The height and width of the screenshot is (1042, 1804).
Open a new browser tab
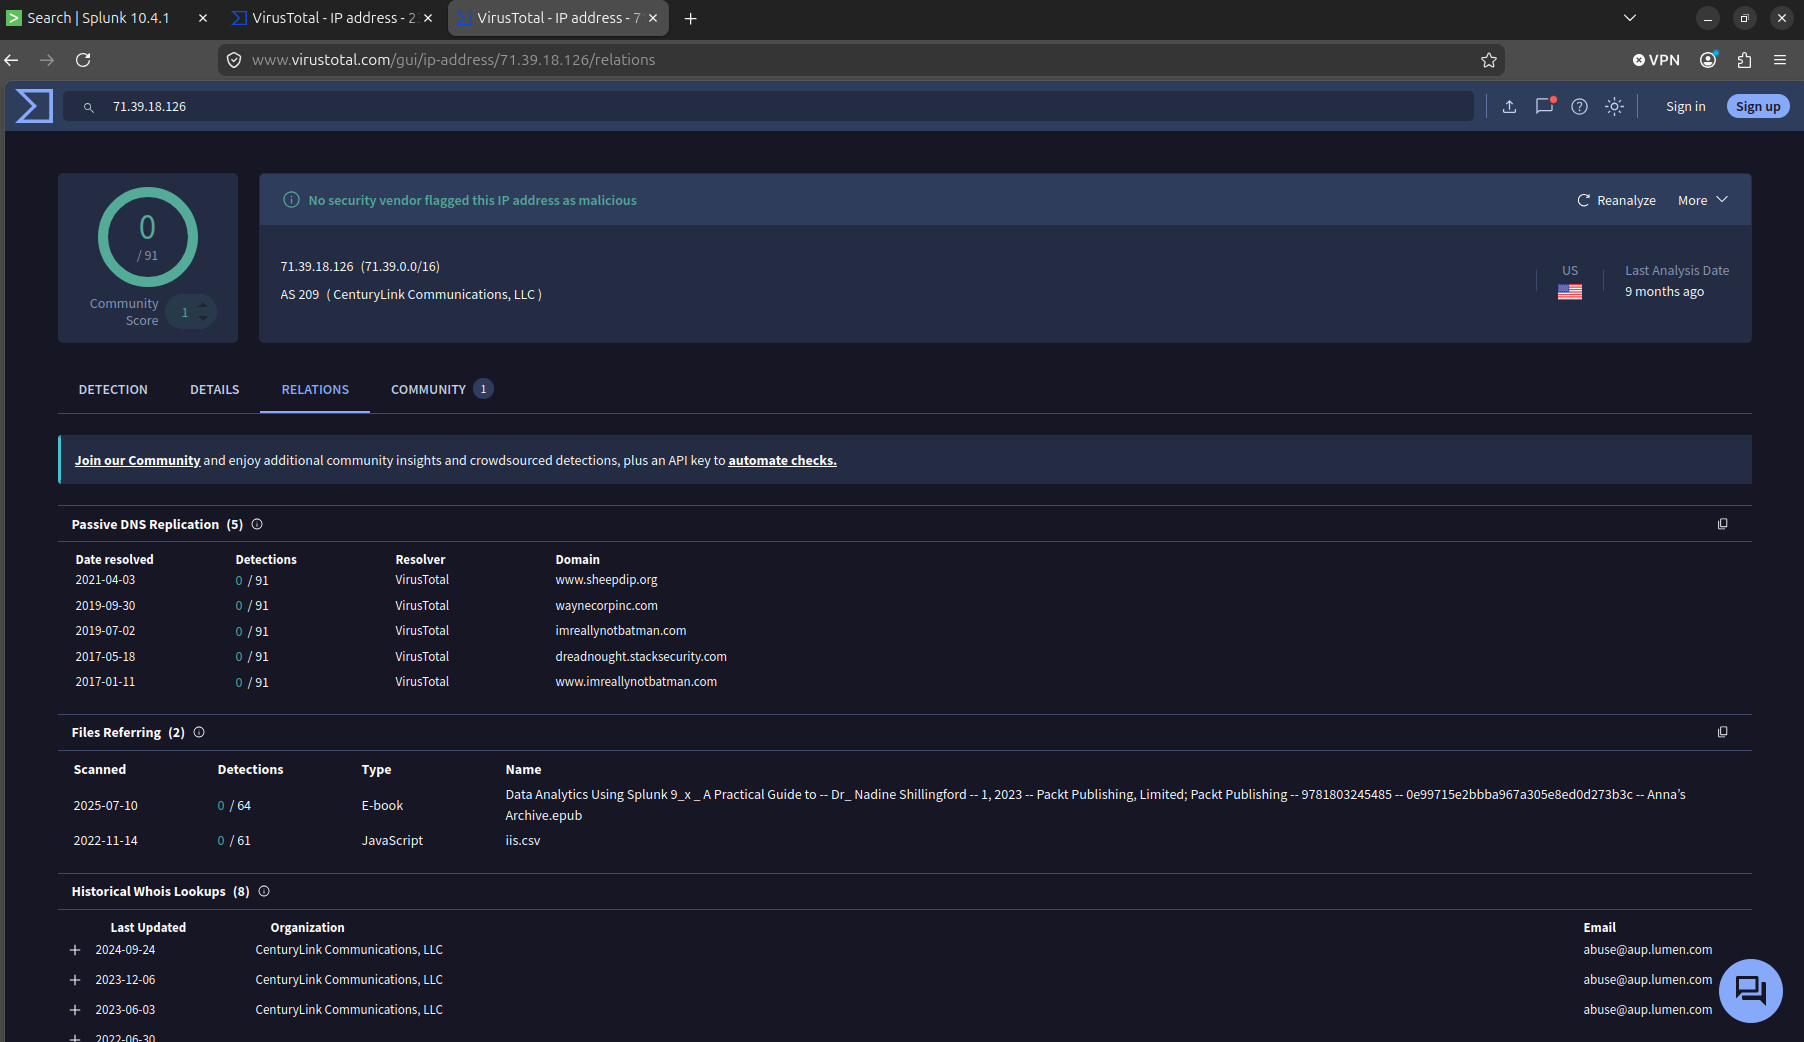(x=690, y=18)
